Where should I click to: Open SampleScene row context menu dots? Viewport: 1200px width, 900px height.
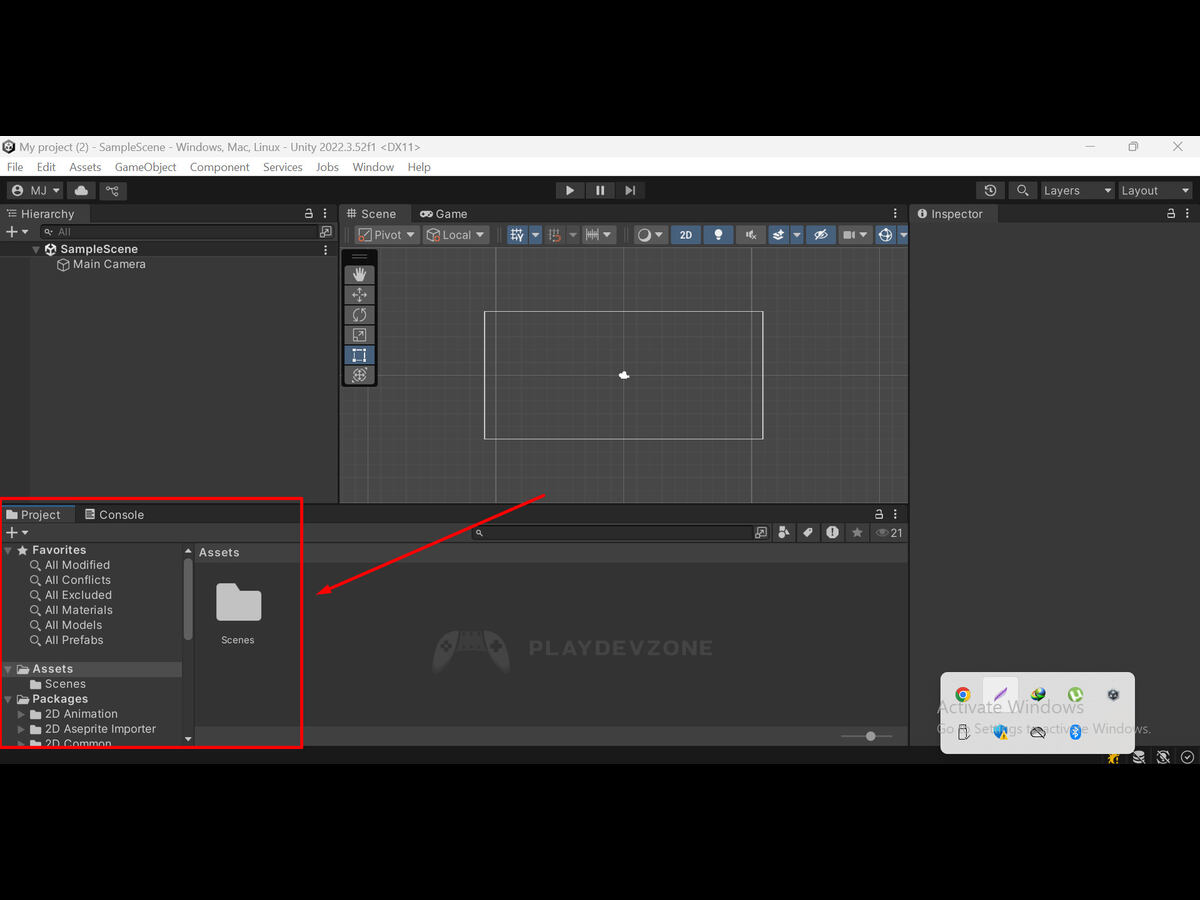325,250
